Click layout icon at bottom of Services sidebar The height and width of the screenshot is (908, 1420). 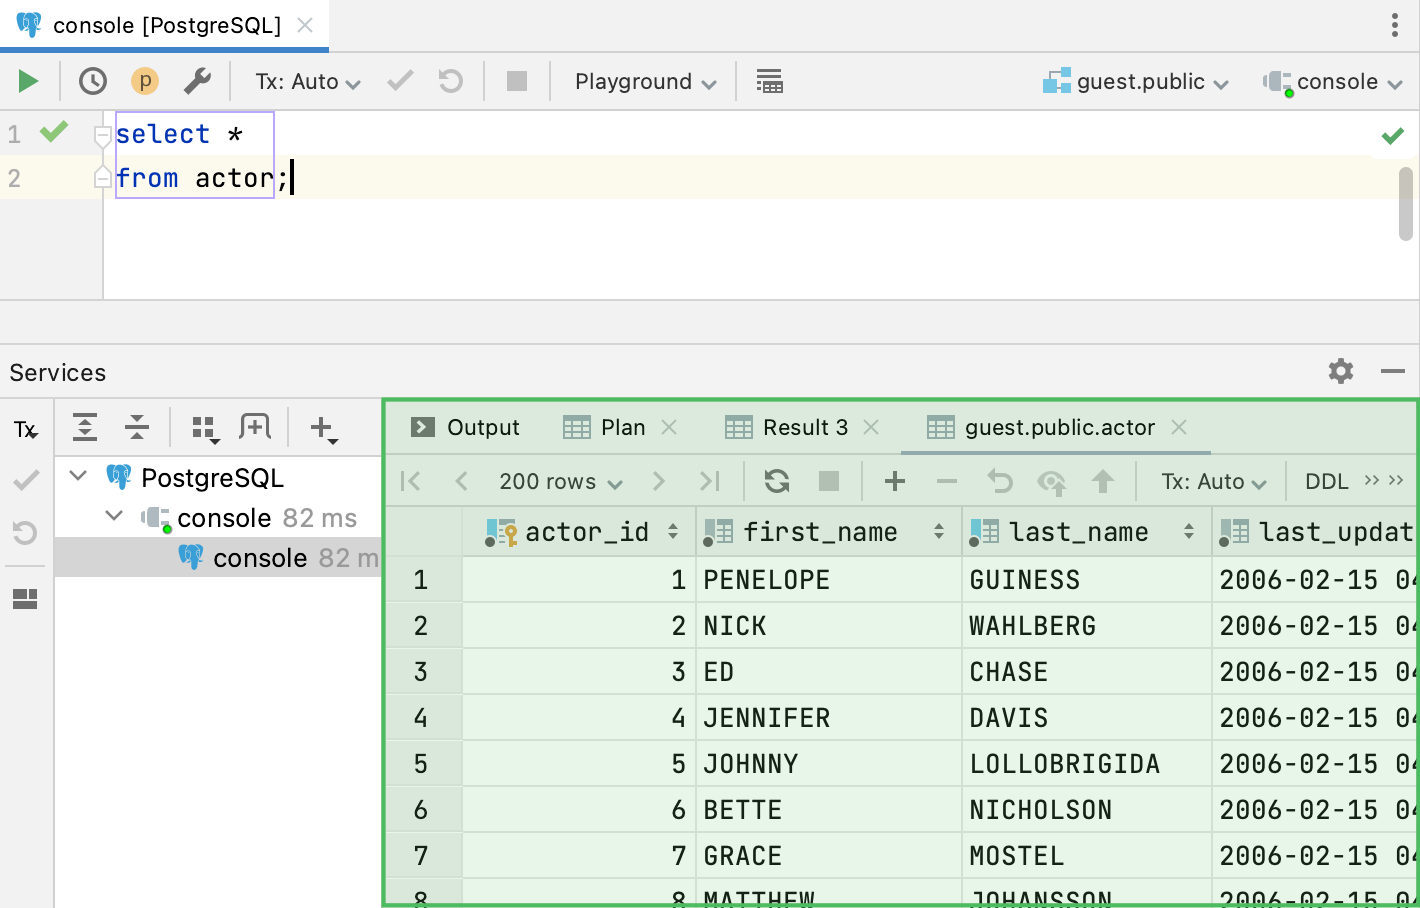point(25,599)
